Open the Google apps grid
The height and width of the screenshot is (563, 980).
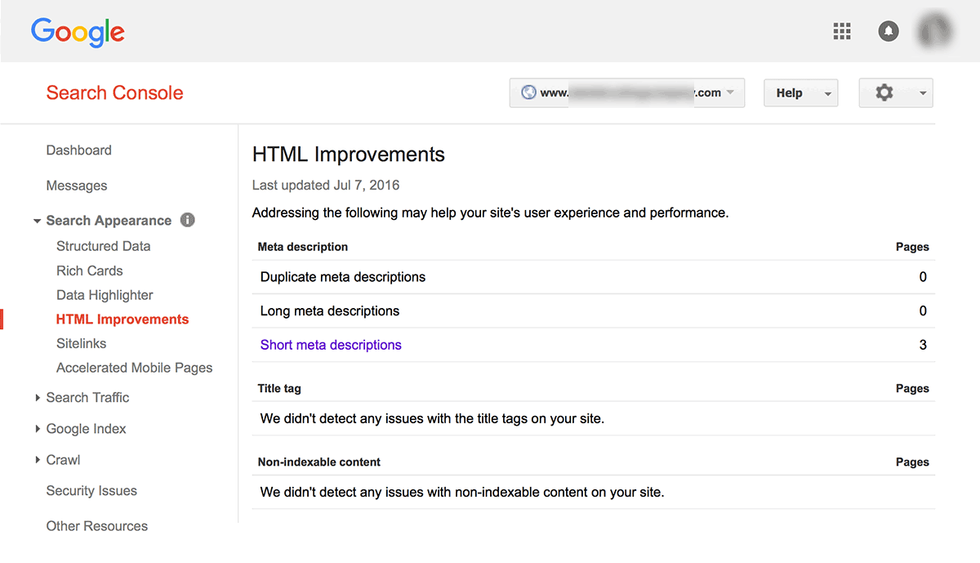pyautogui.click(x=842, y=31)
